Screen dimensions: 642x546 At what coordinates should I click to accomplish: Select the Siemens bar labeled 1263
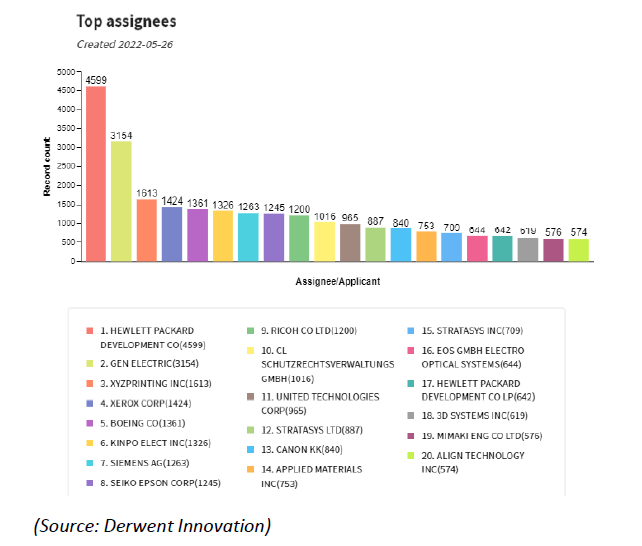(249, 237)
